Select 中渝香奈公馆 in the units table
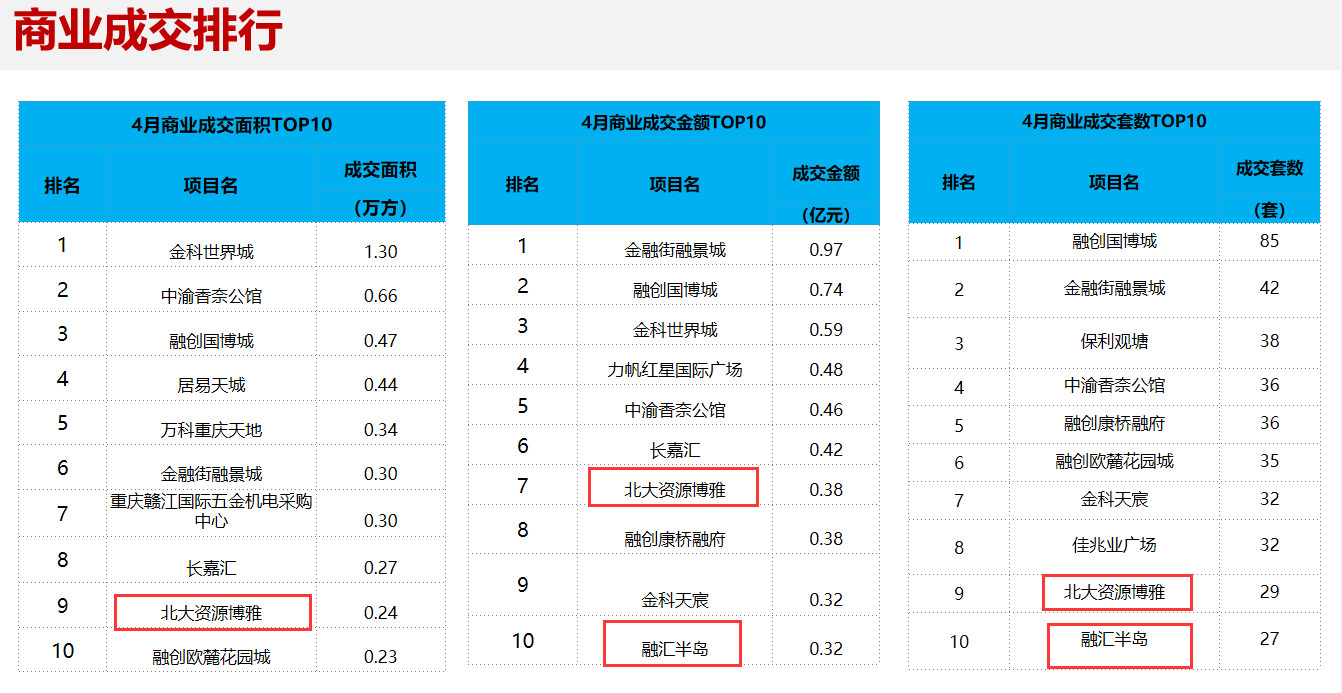This screenshot has height=693, width=1342. [1114, 385]
